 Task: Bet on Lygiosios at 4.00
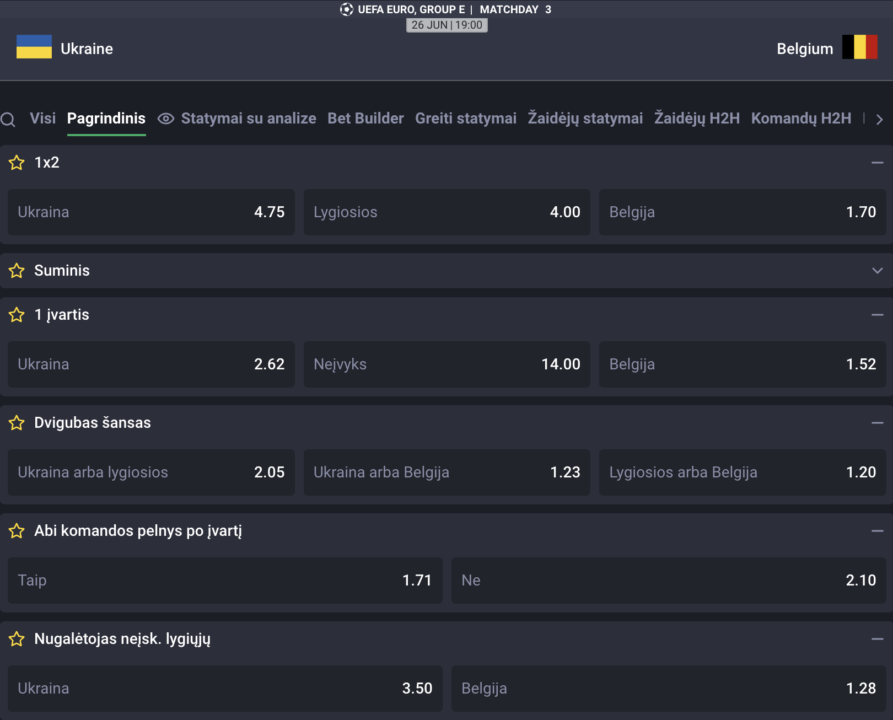447,212
